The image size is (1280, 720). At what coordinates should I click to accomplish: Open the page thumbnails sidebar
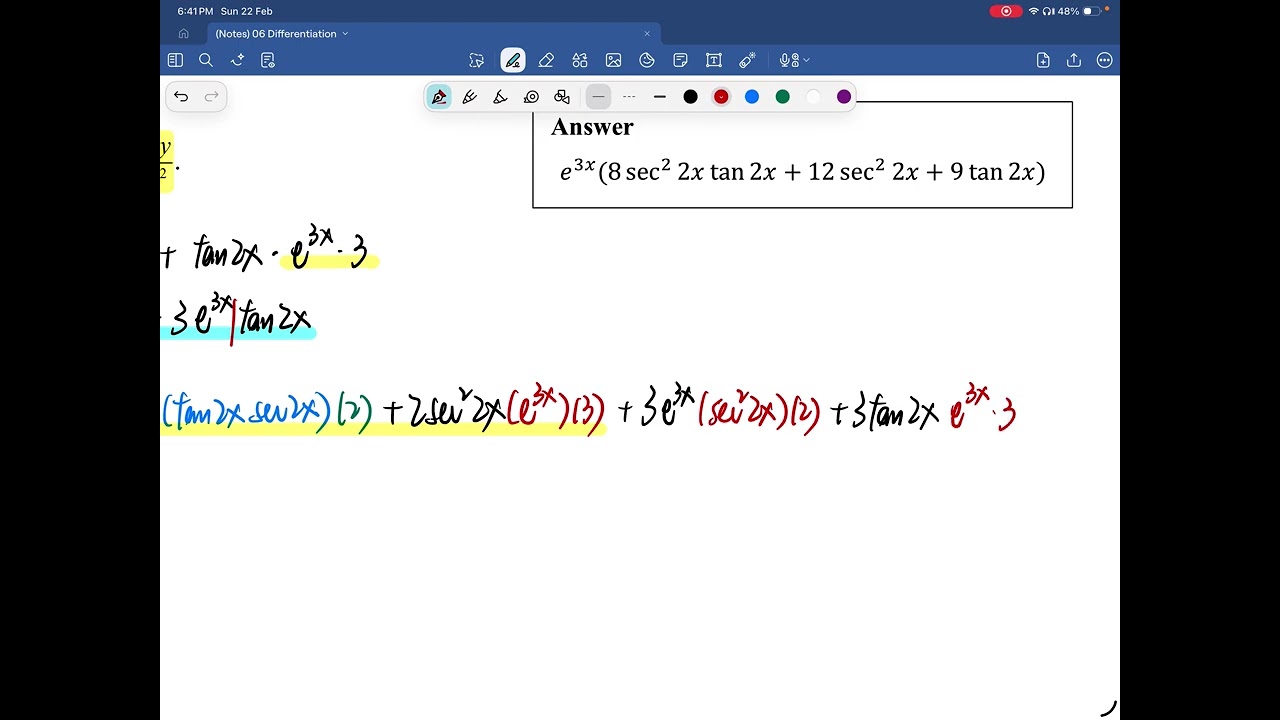[x=175, y=60]
